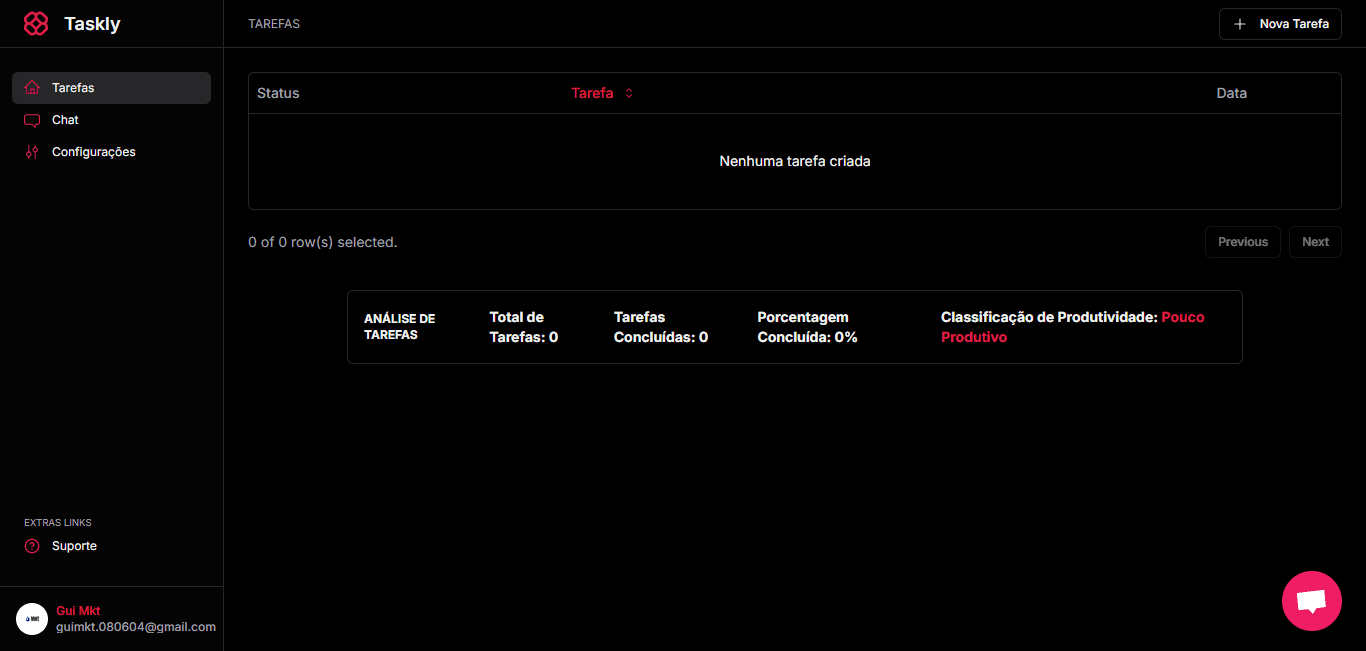Click the TAREFAS breadcrumb title
Viewport: 1366px width, 651px height.
pos(274,24)
